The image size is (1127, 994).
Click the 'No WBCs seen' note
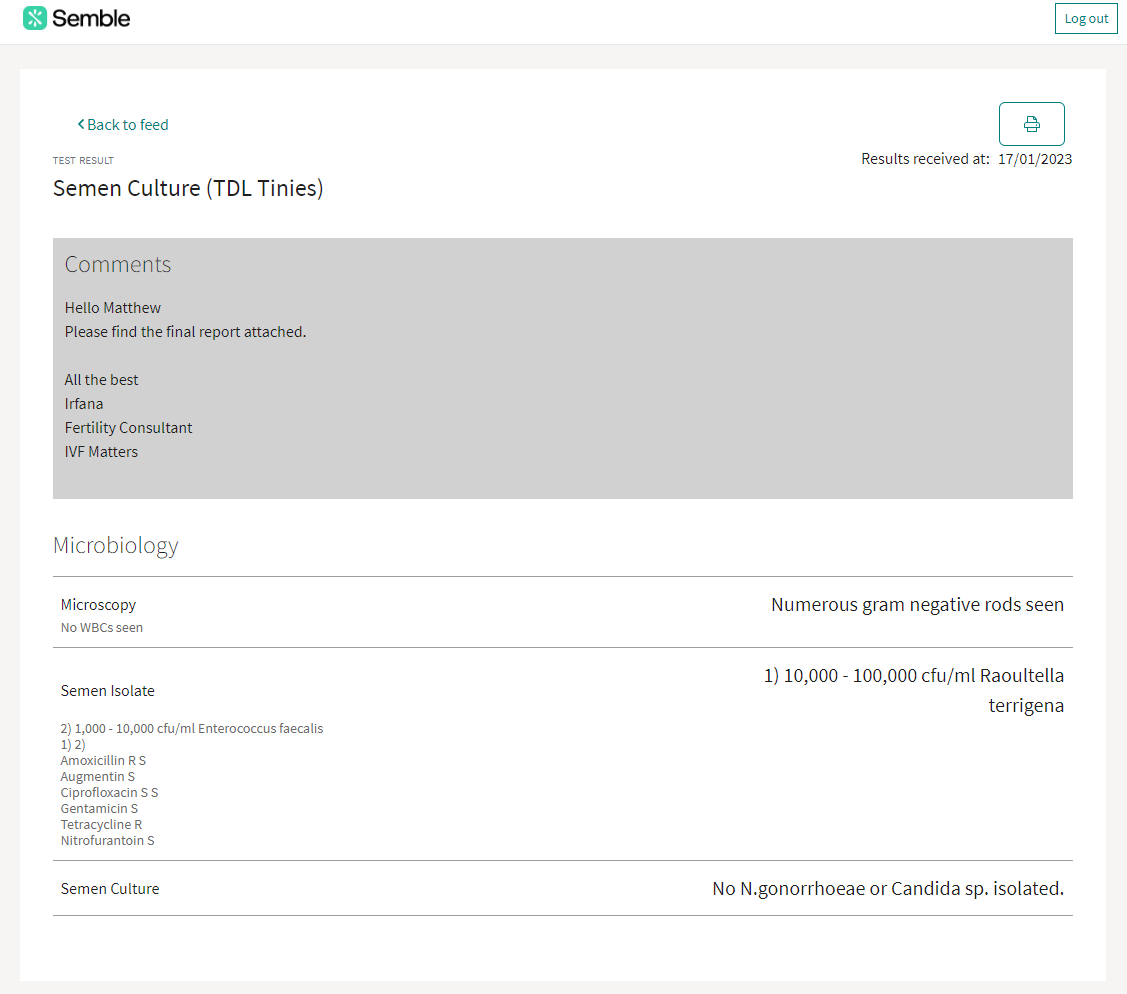coord(102,628)
